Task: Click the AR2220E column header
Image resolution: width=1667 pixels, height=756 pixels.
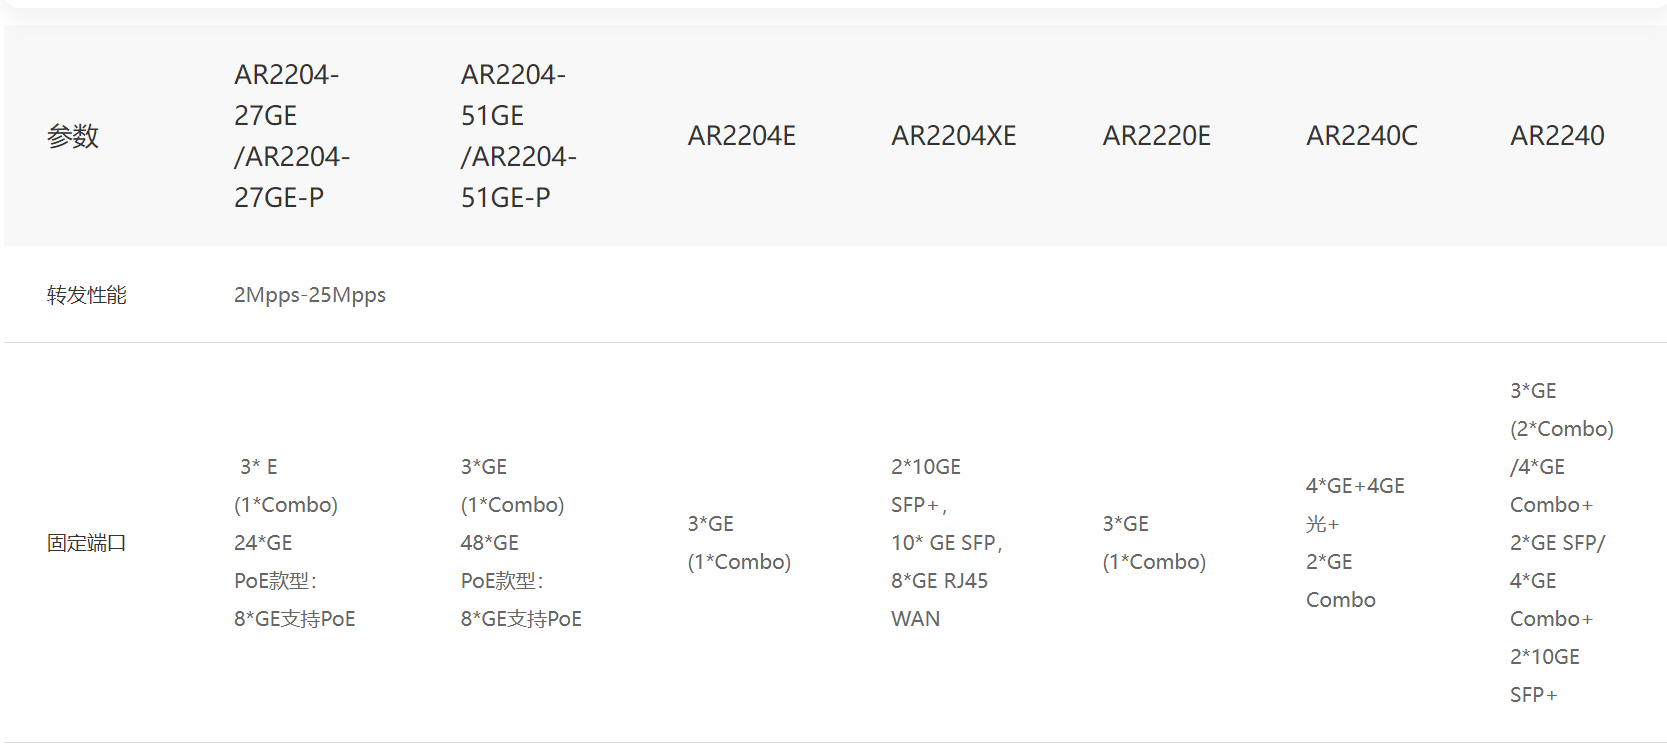Action: tap(1156, 136)
